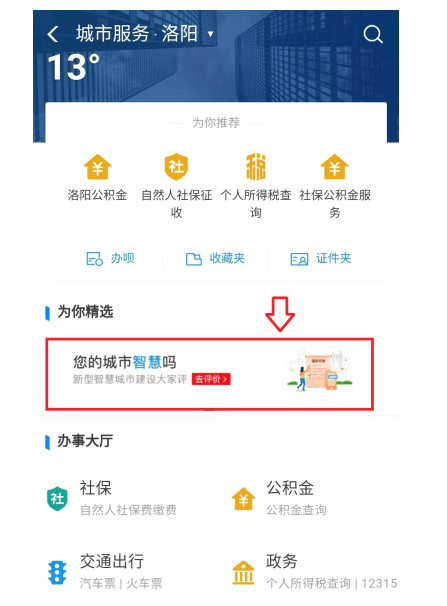This screenshot has height=606, width=447.
Task: Open 社保 green shield icon
Action: point(57,499)
